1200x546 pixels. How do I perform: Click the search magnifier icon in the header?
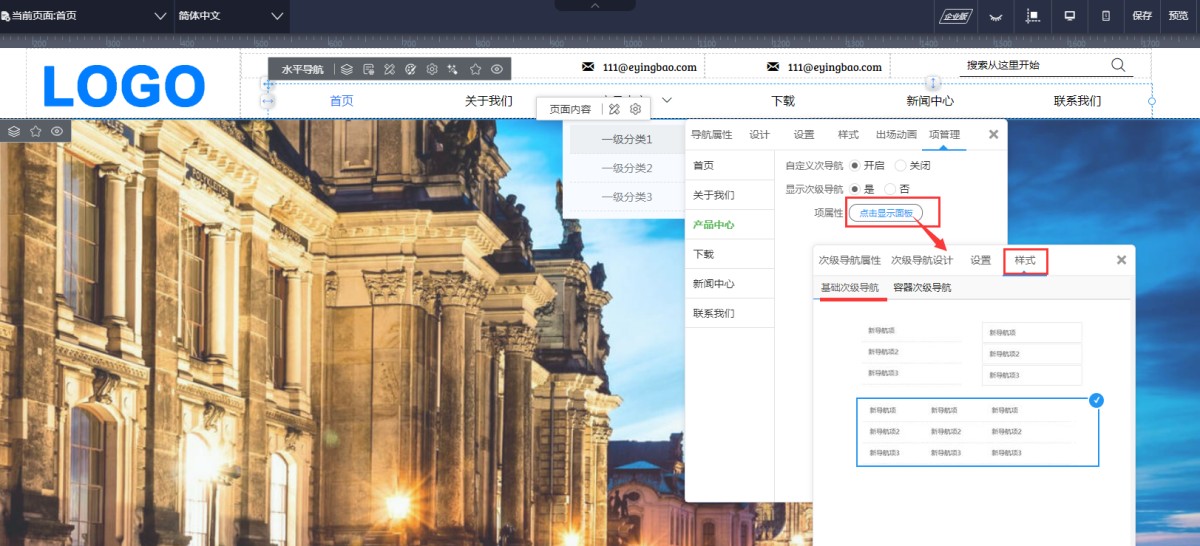coord(1118,66)
